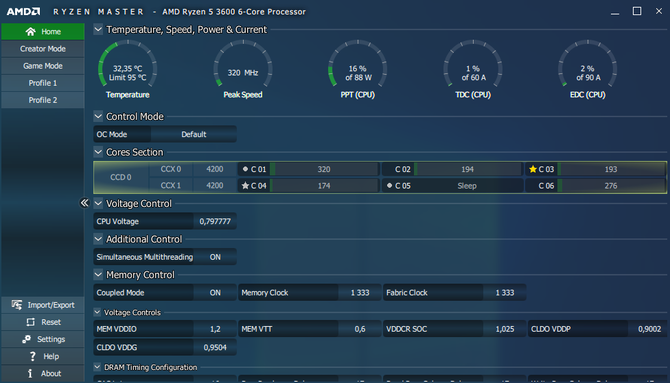Click the Help question mark icon
Viewport: 670px width, 383px height.
click(32, 356)
